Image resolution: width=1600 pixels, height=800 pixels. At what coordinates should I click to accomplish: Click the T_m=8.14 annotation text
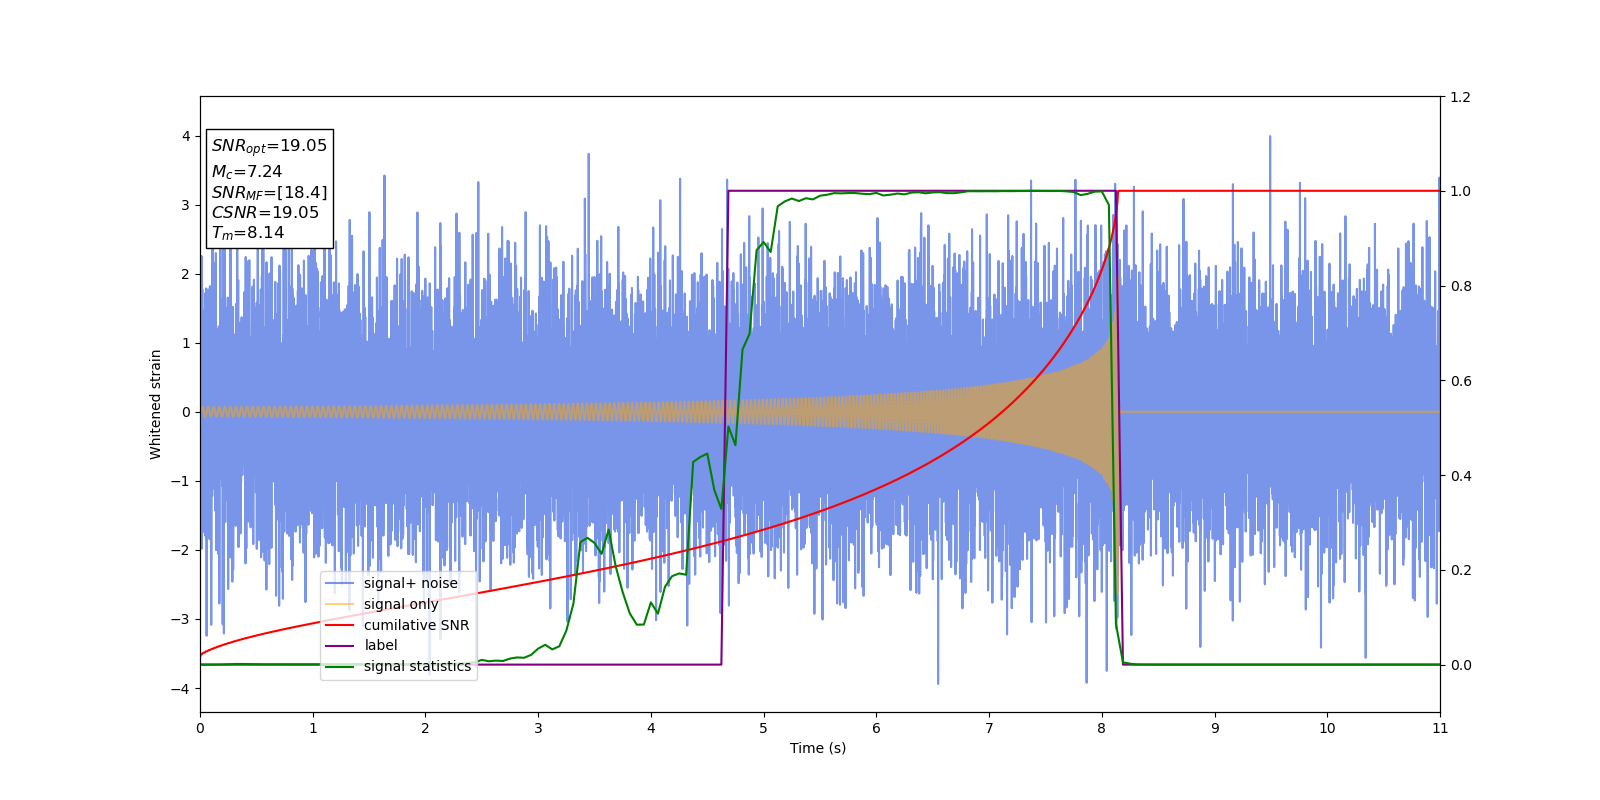click(x=248, y=233)
